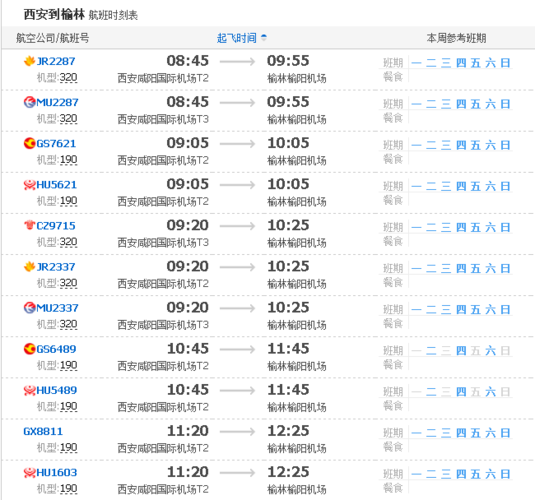Click the China Eastern logo beside MU2287
Screen dimensions: 535x500
(29, 102)
